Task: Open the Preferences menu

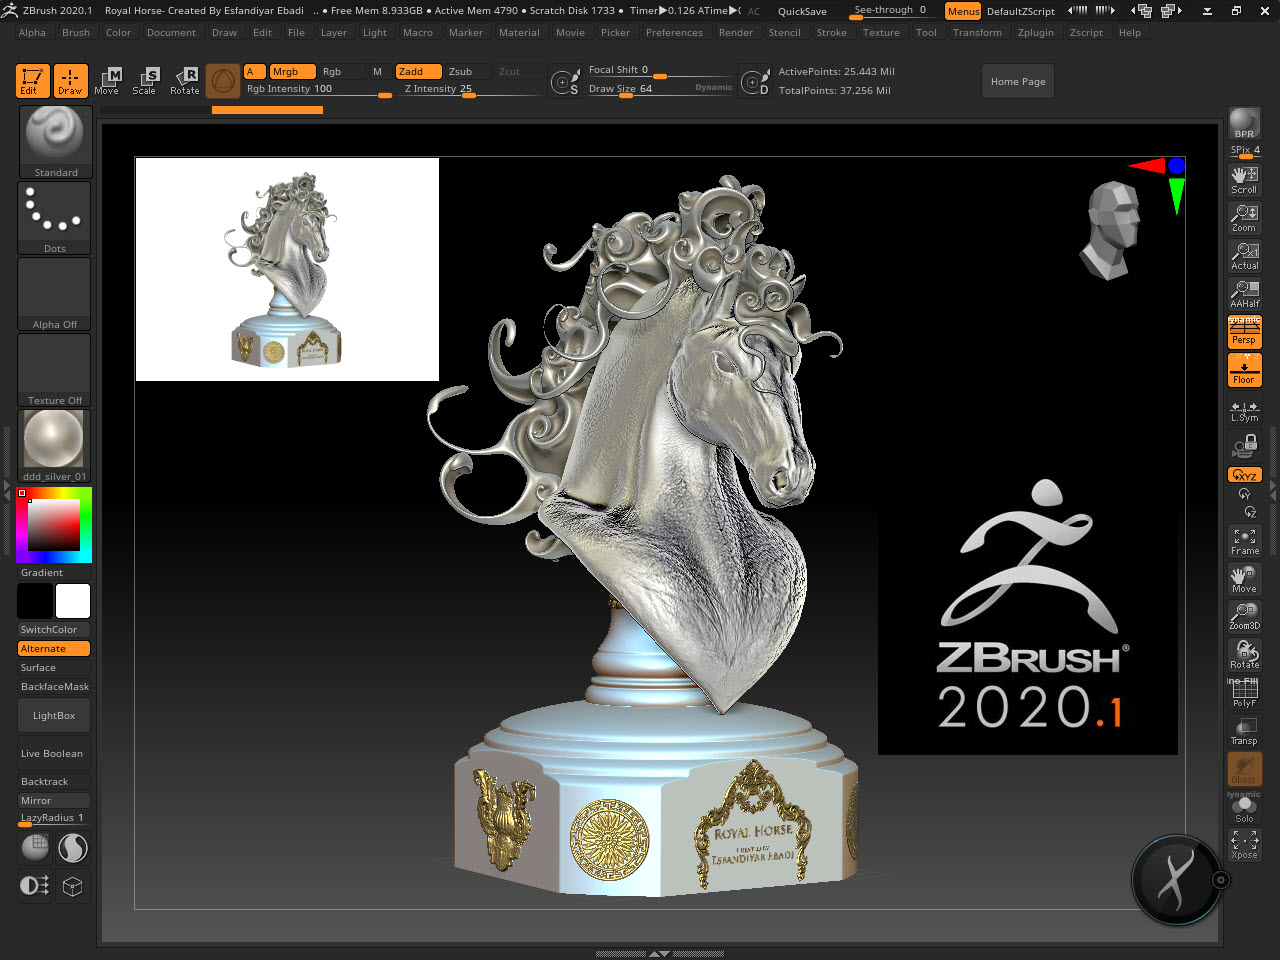Action: click(x=674, y=33)
